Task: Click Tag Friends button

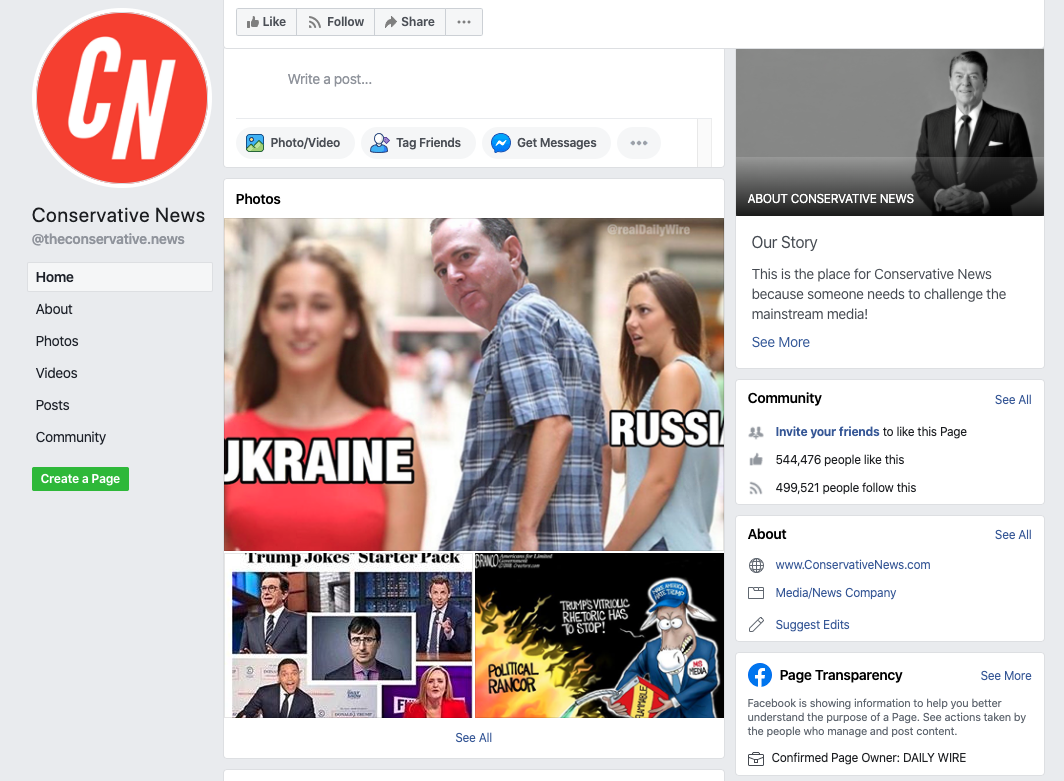Action: [416, 143]
